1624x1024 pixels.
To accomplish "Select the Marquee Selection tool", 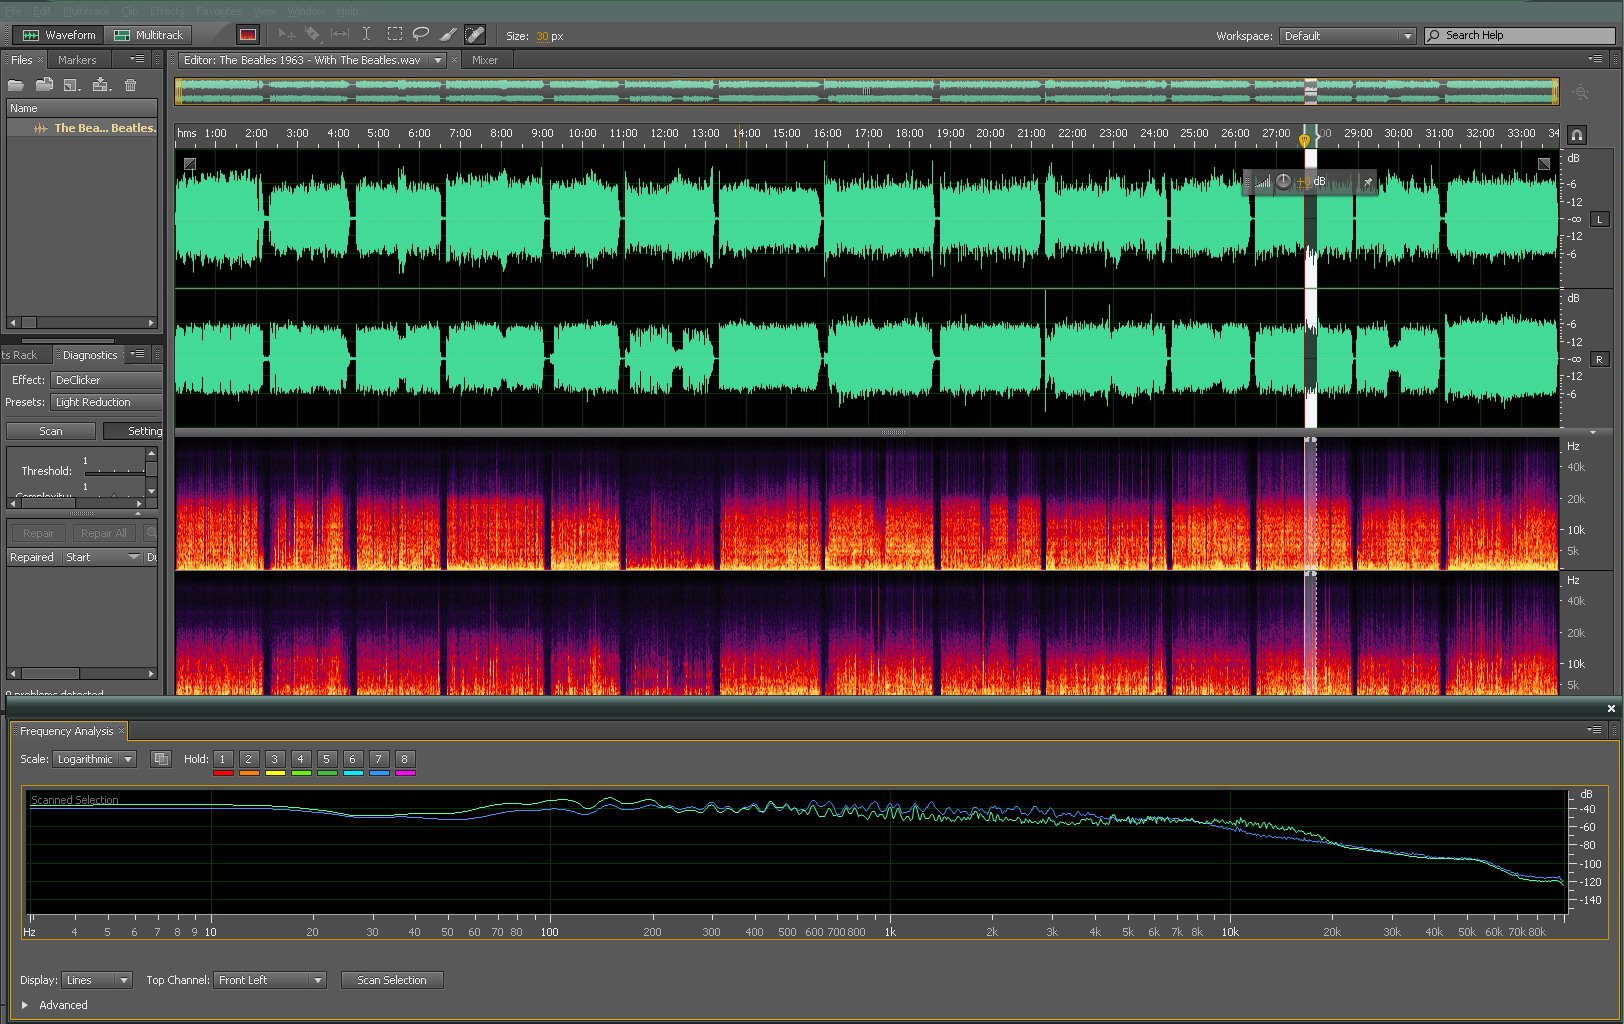I will (395, 35).
